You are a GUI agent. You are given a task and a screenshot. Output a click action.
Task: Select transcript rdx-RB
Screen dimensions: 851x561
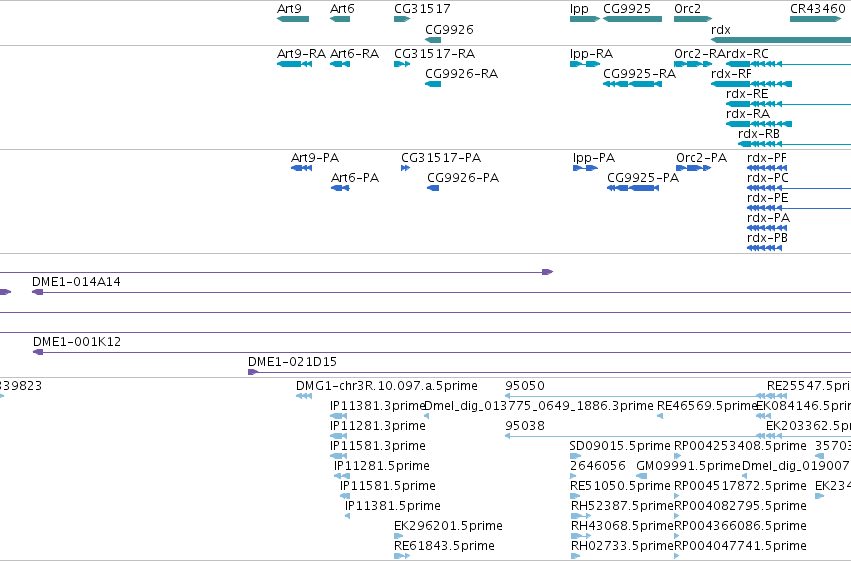coord(795,144)
